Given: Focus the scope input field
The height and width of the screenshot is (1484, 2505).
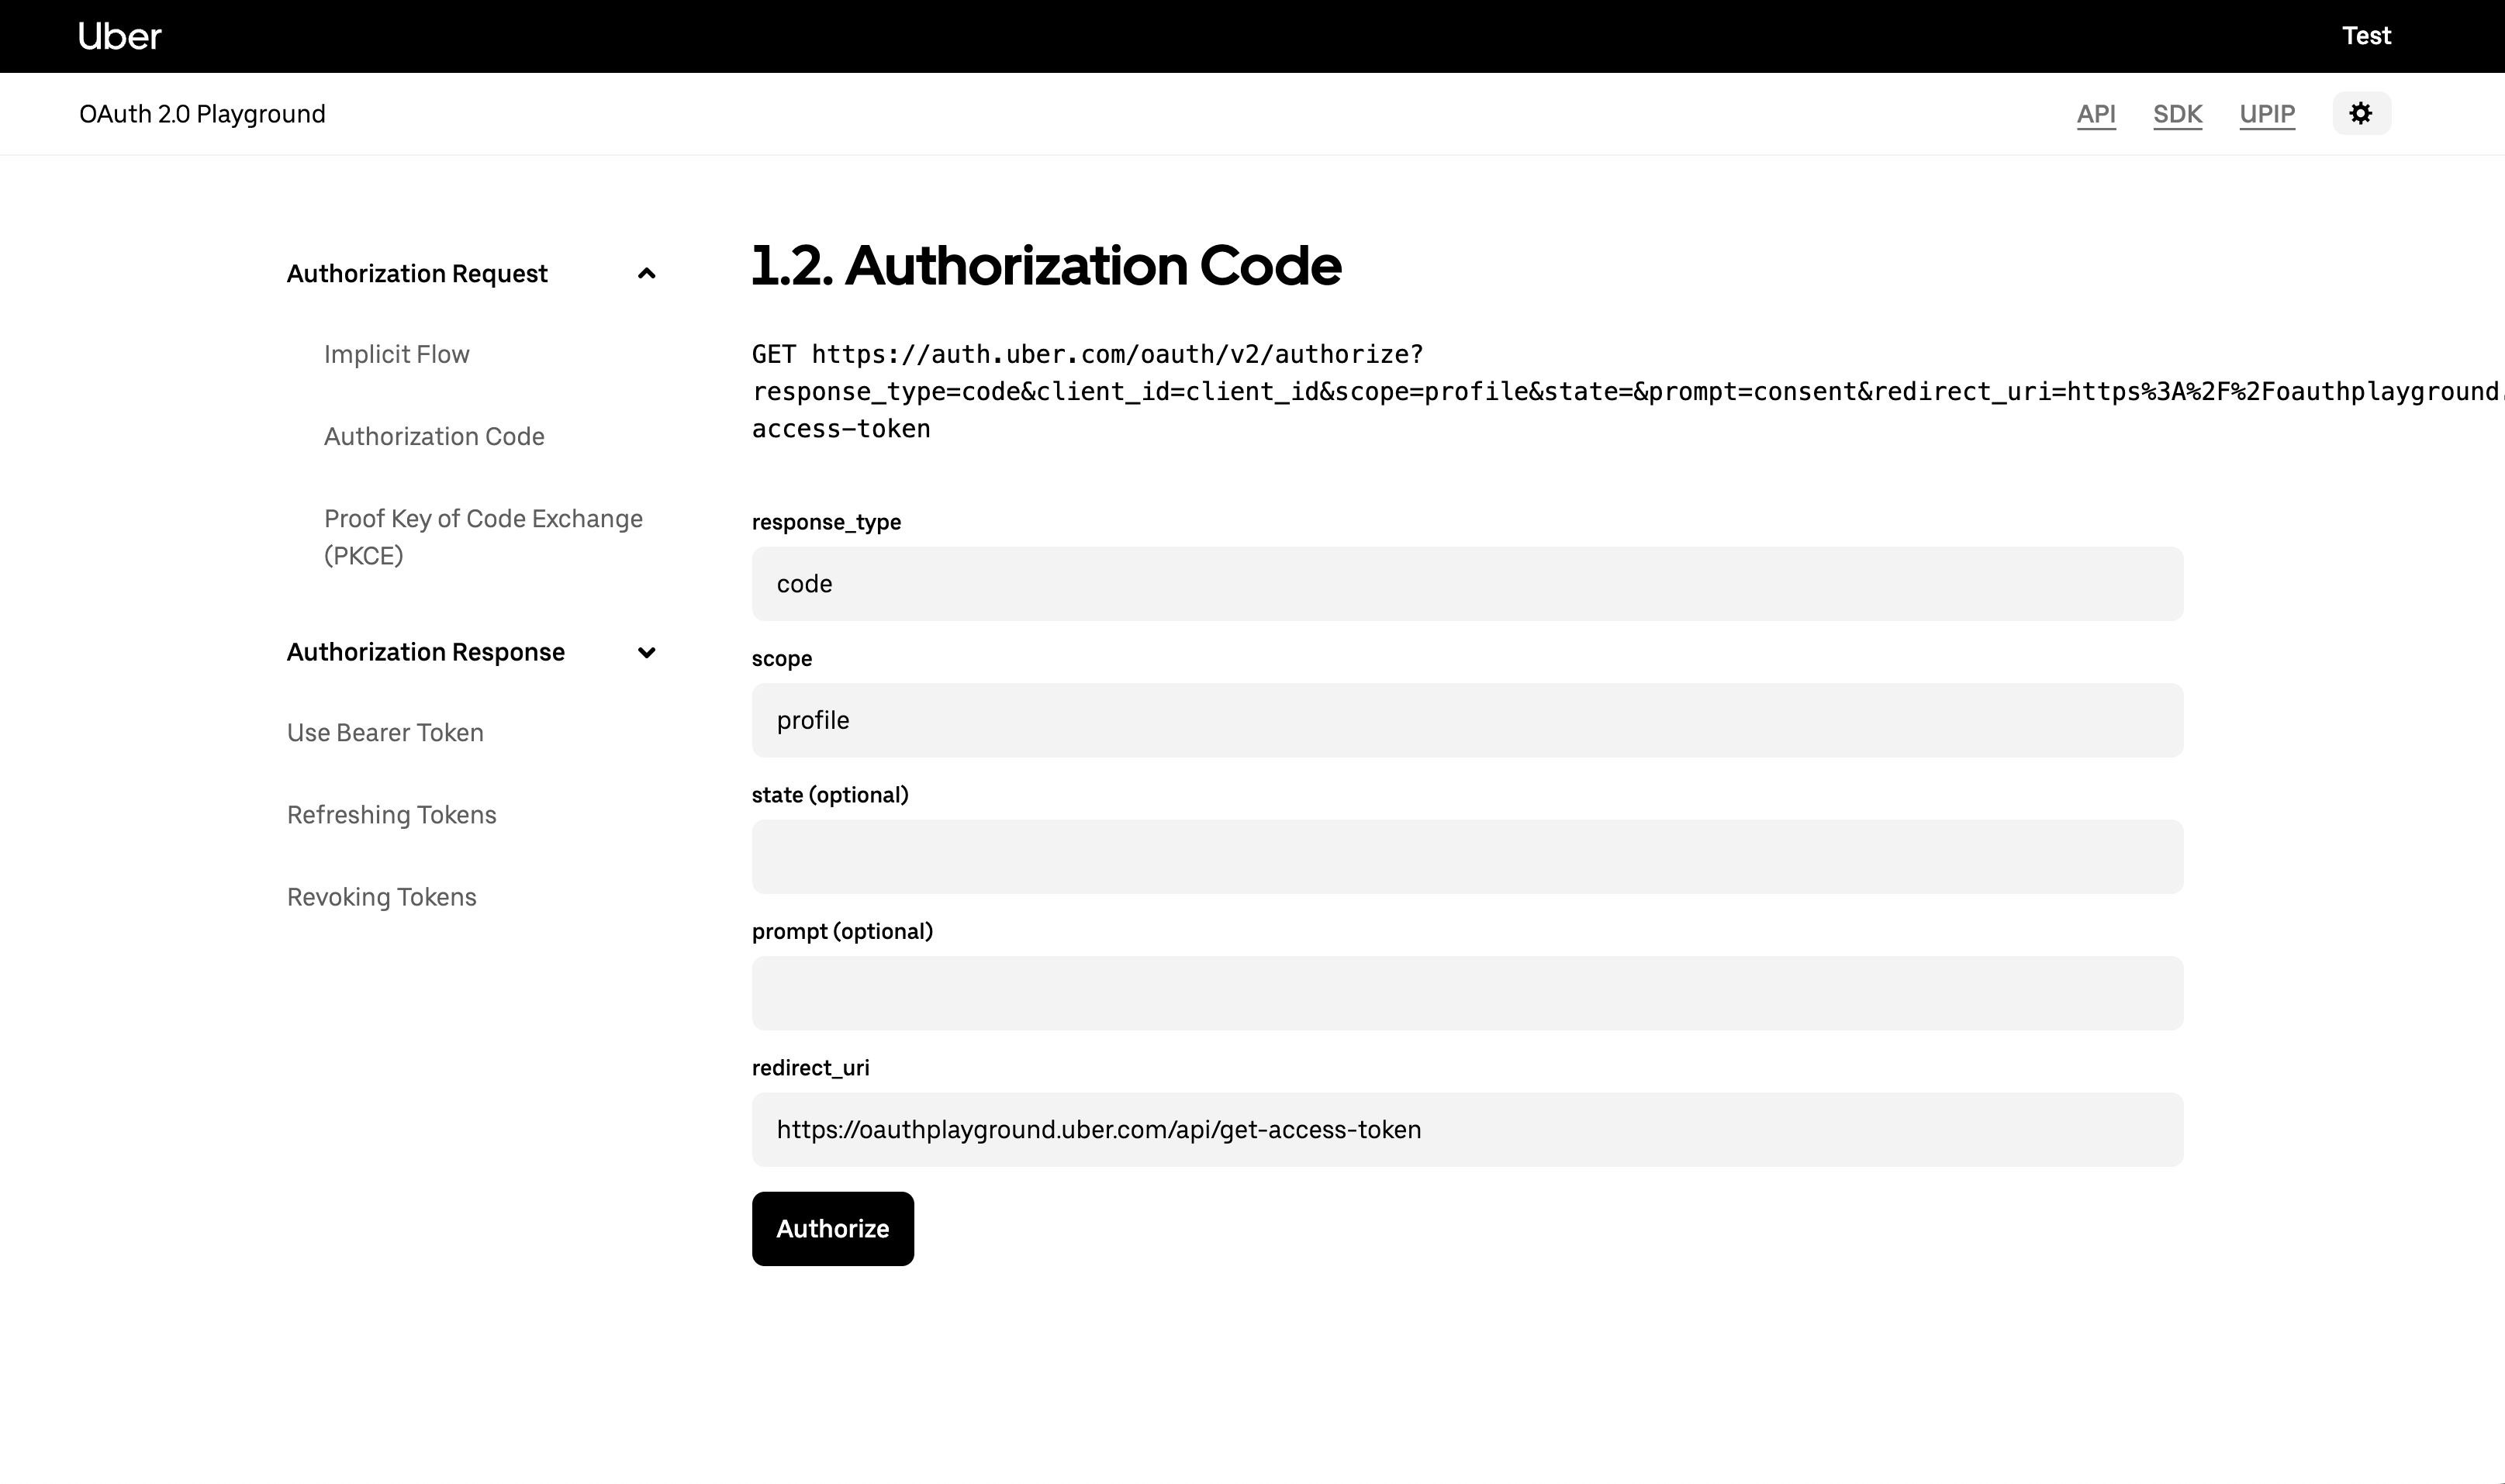Looking at the screenshot, I should click(1467, 720).
